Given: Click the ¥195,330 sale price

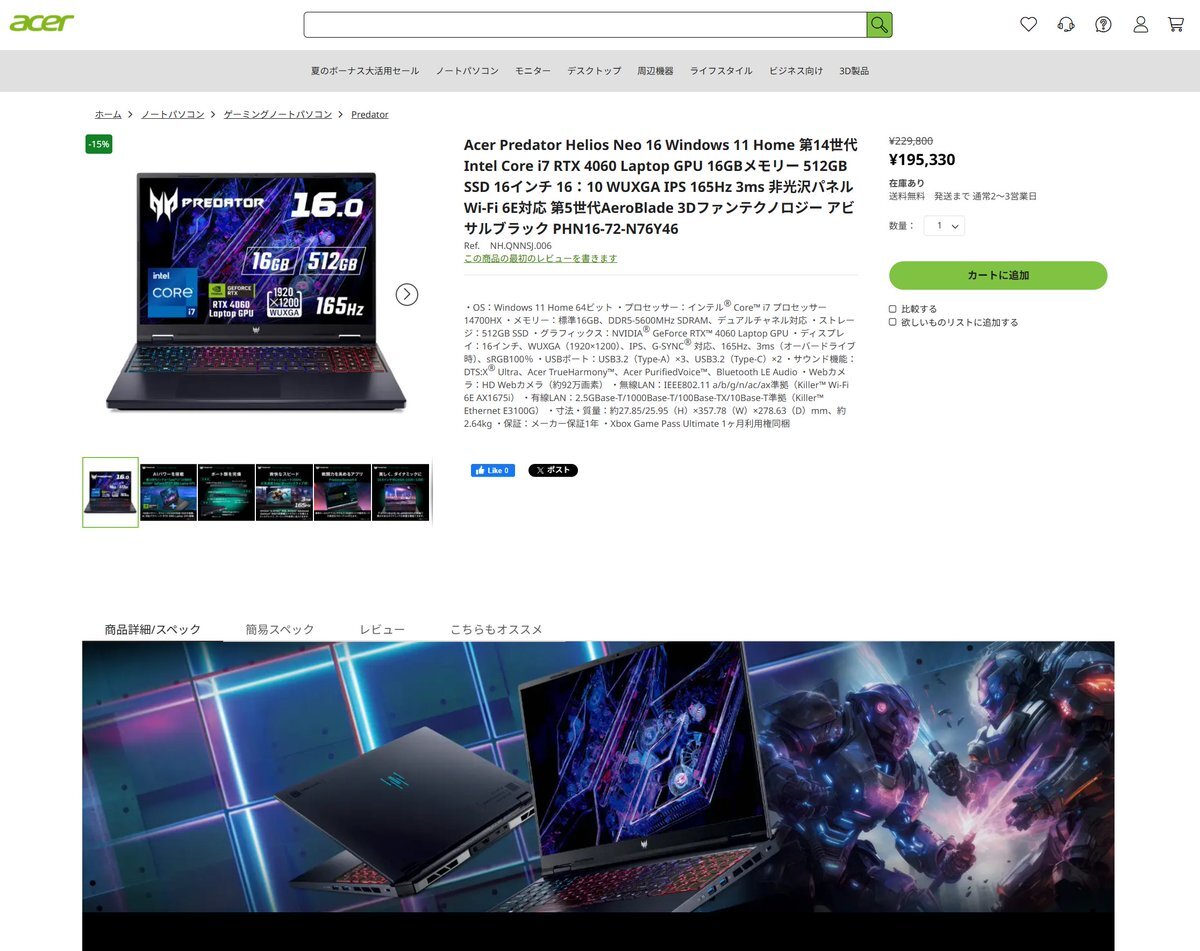Looking at the screenshot, I should coord(922,160).
